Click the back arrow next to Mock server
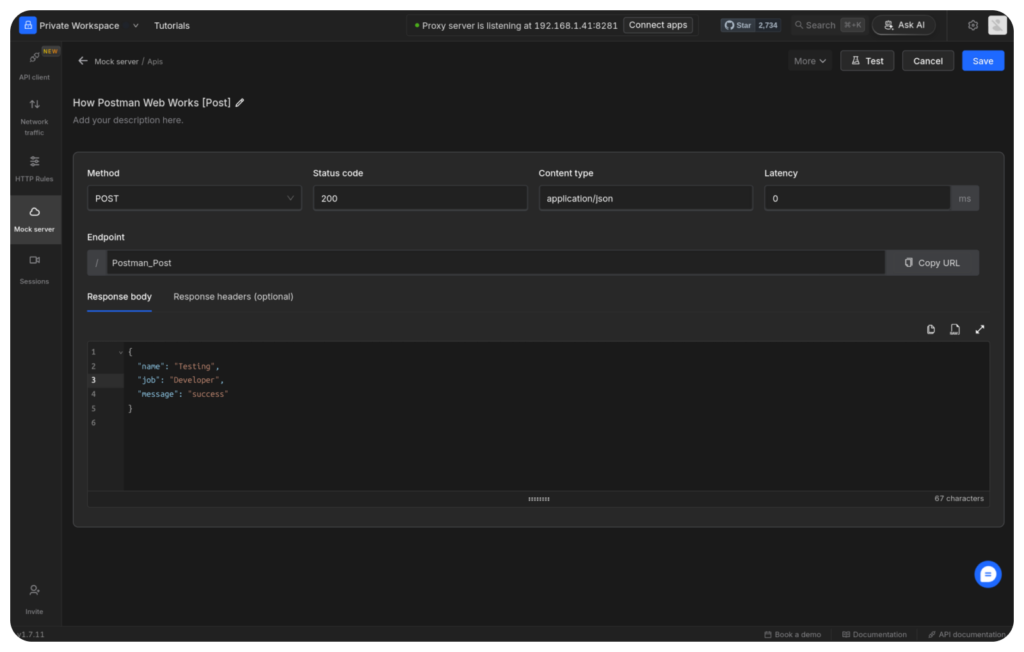The image size is (1024, 652). click(x=82, y=61)
